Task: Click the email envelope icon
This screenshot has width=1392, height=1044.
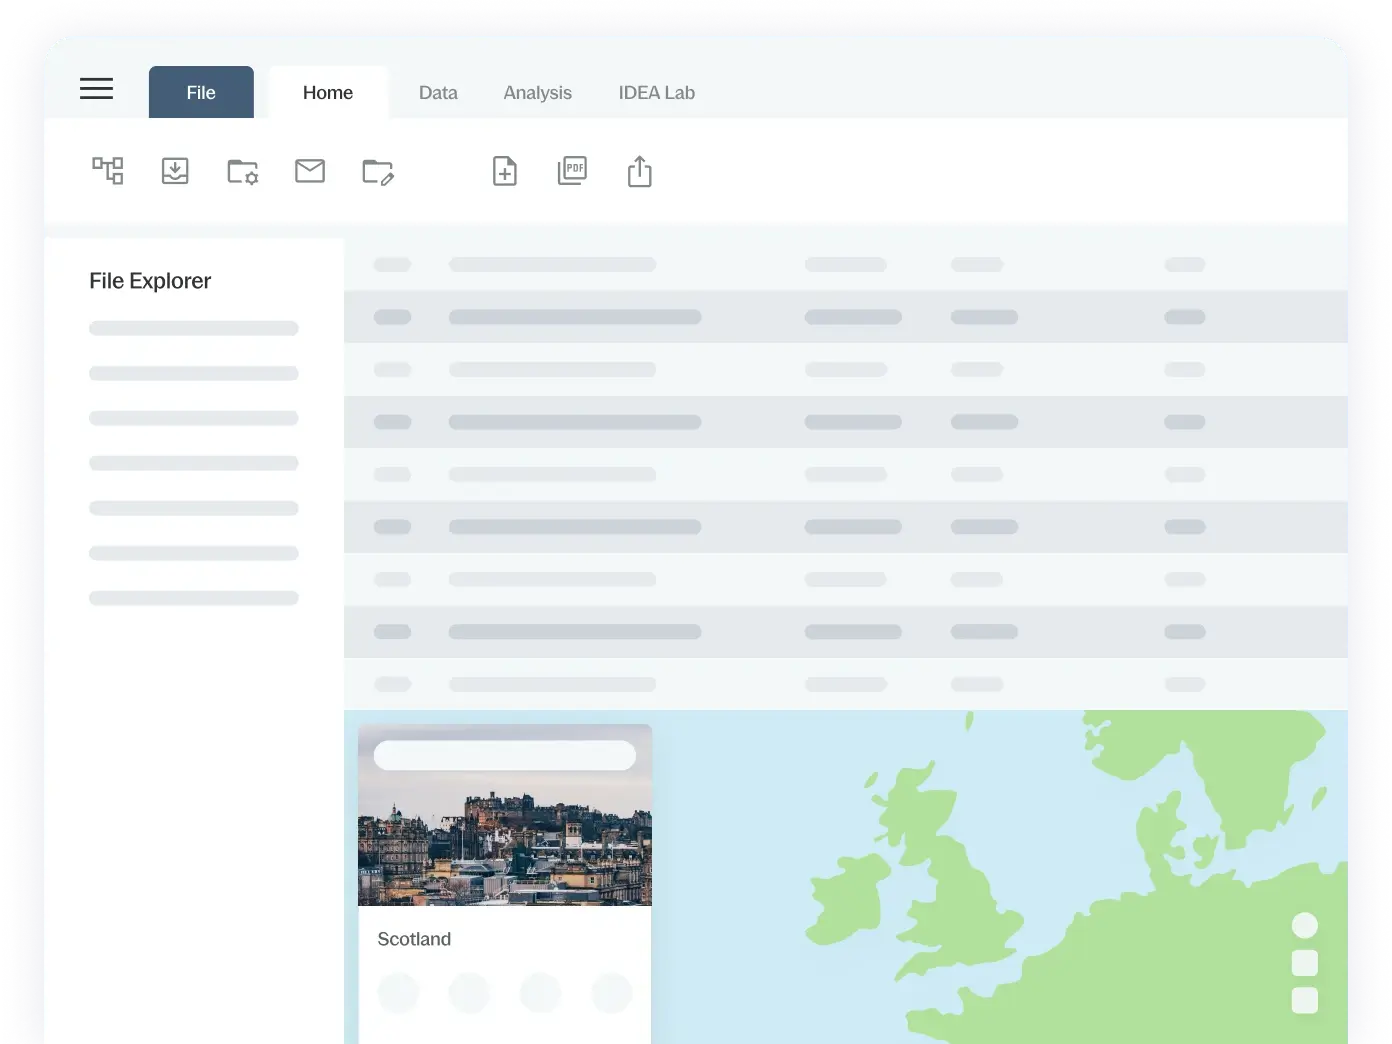Action: [x=310, y=171]
